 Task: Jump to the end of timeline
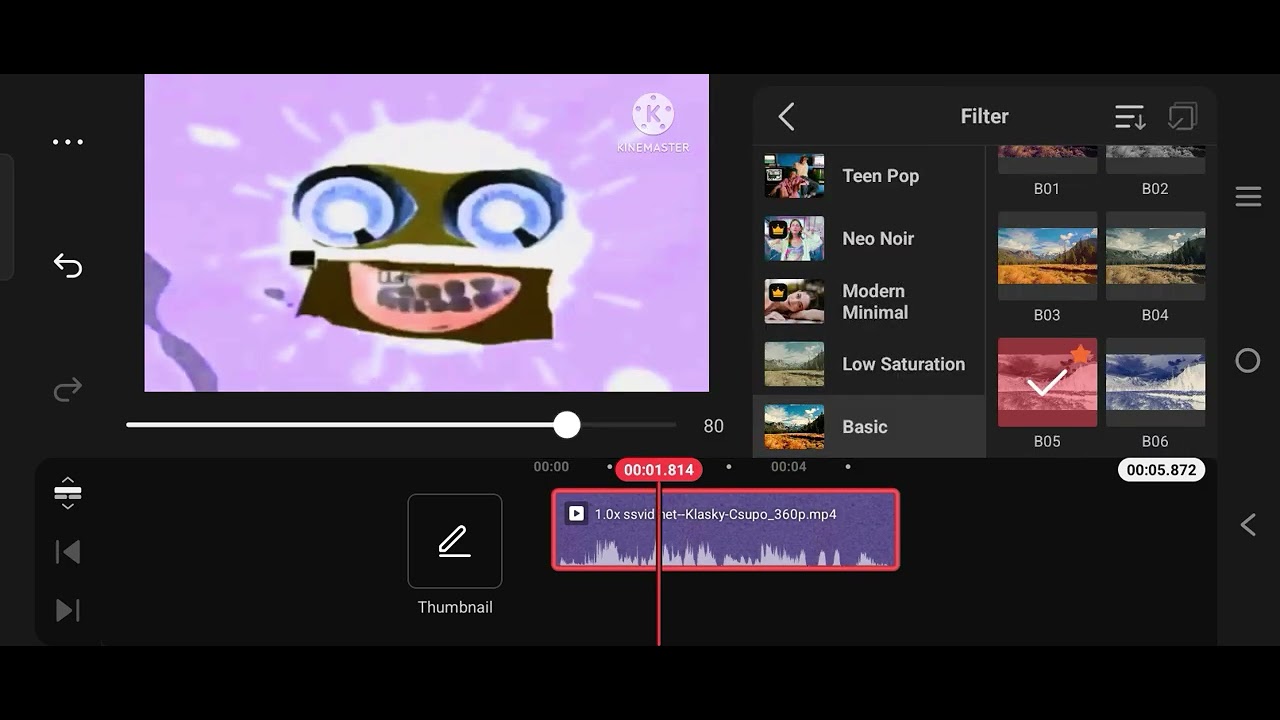(68, 610)
